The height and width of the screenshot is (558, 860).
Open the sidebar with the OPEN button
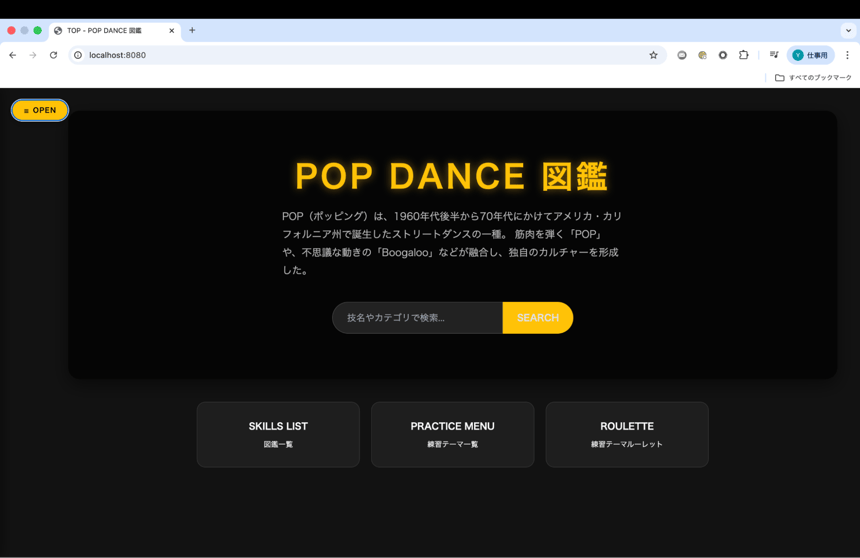point(40,110)
